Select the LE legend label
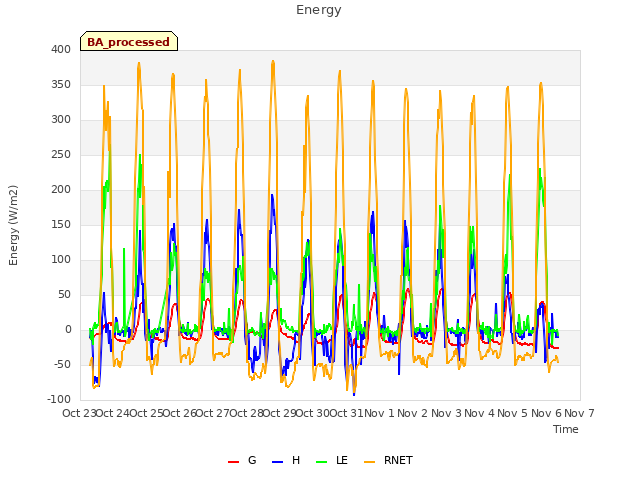640x480 pixels. click(x=342, y=460)
